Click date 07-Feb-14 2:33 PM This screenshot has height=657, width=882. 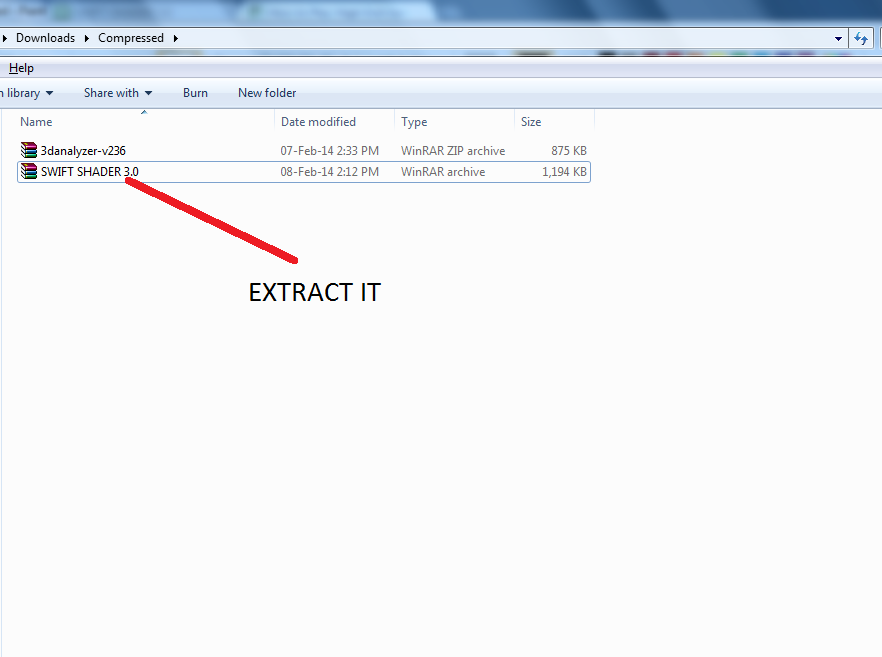[x=330, y=151]
